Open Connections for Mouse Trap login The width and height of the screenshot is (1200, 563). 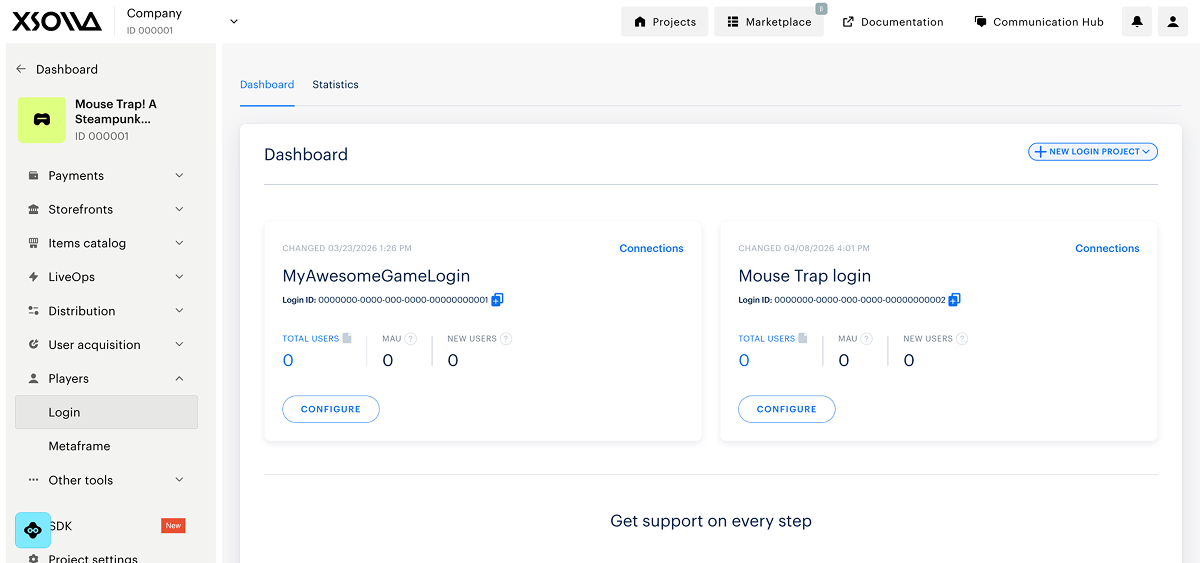1107,249
